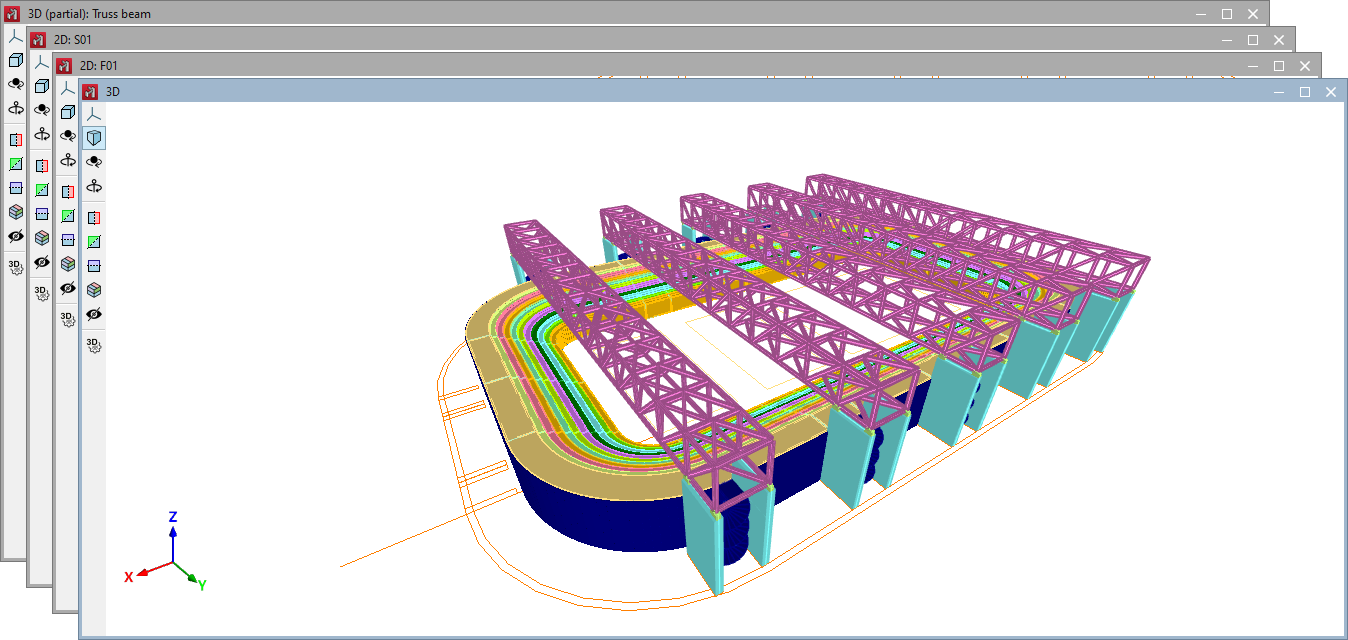The width and height of the screenshot is (1348, 640).
Task: Open 3D settings gear in Truss beam window
Action: 16,267
